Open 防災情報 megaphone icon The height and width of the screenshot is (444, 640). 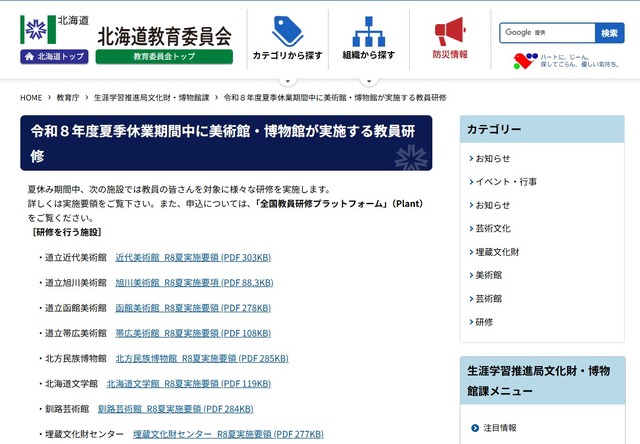tap(450, 31)
